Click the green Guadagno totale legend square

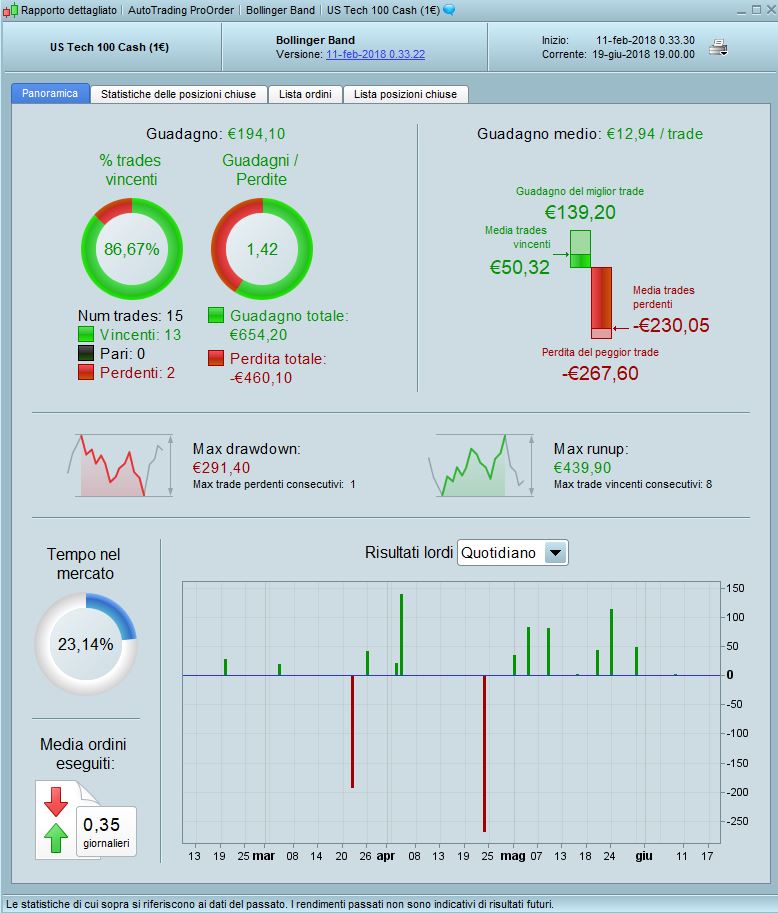coord(216,316)
